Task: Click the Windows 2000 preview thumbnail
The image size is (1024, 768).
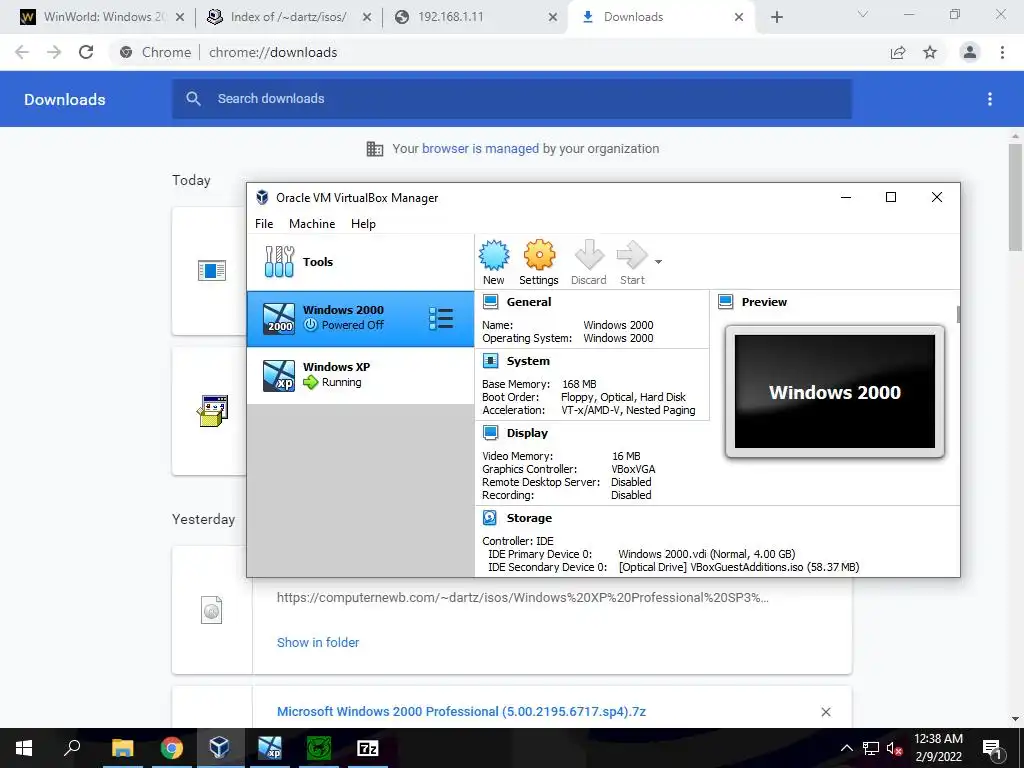Action: coord(835,392)
